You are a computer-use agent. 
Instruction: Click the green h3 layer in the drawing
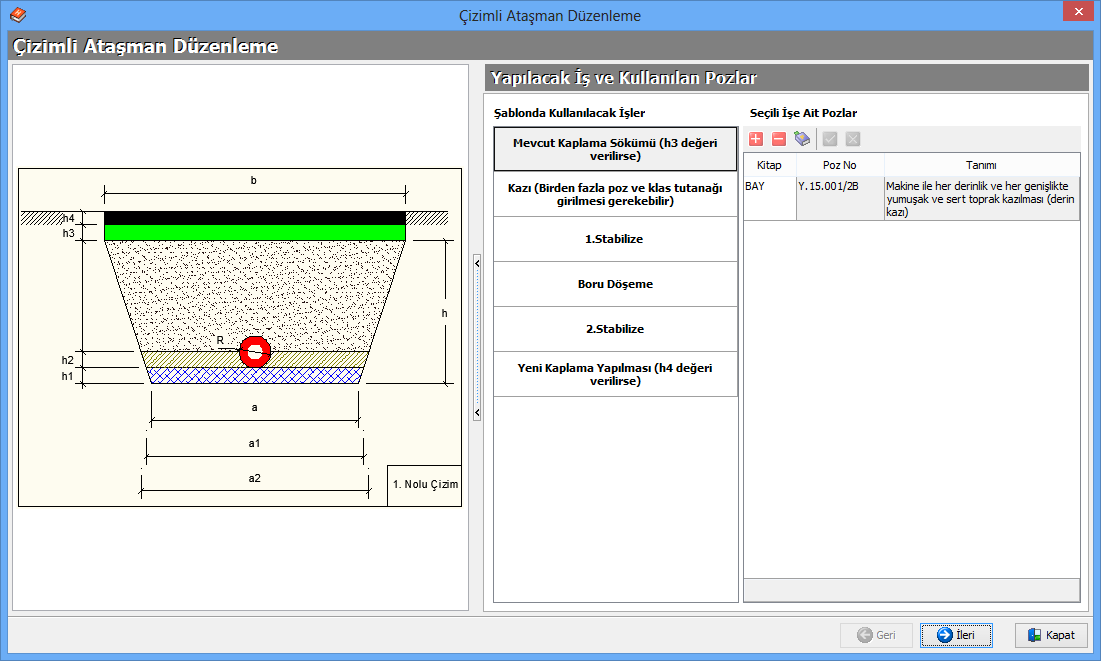pos(255,233)
